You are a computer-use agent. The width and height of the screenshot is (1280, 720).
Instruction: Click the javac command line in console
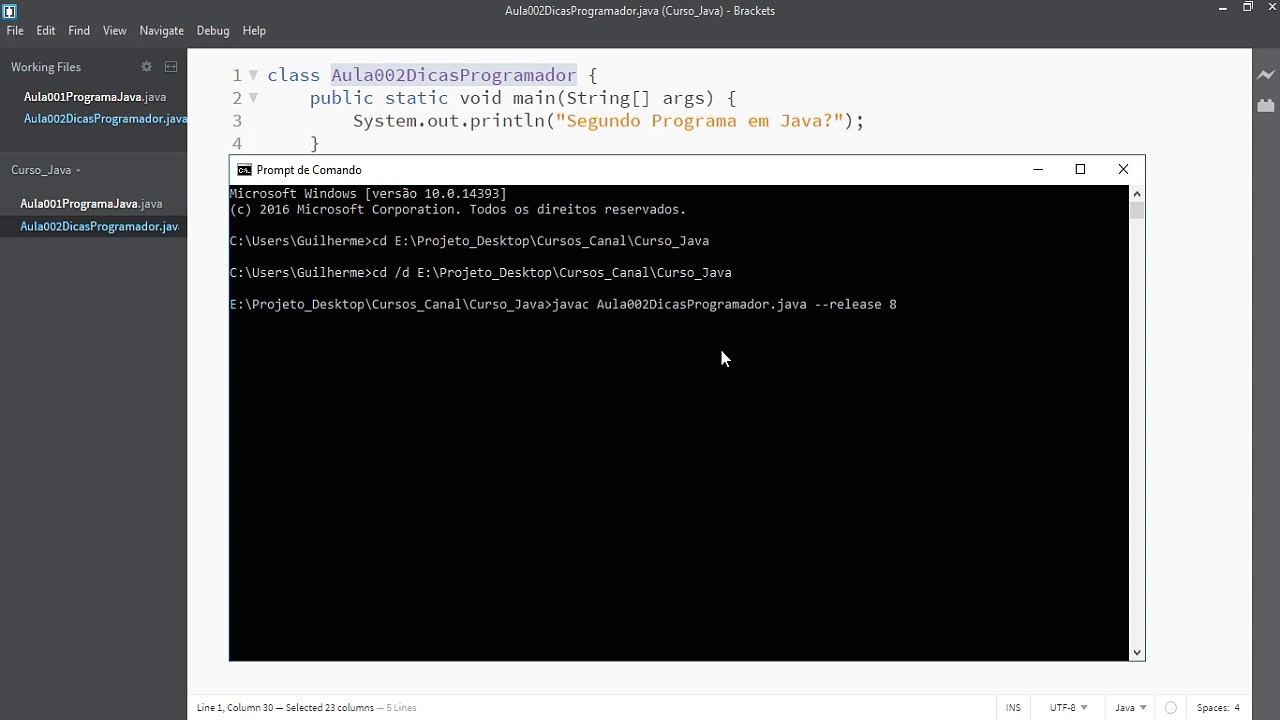tap(563, 304)
